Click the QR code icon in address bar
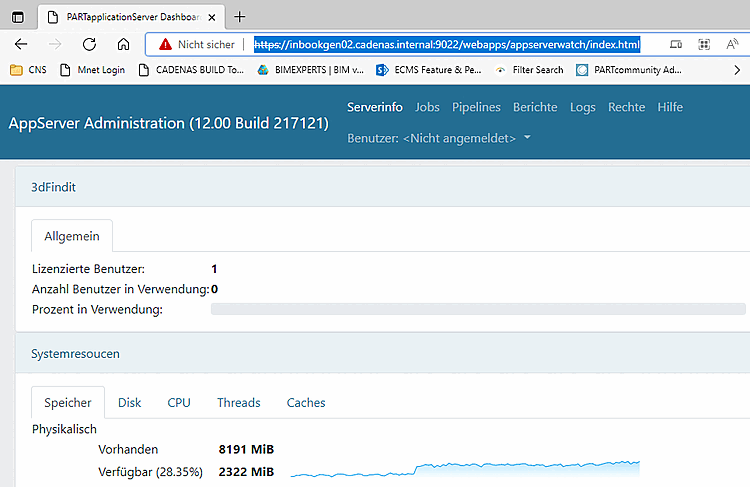This screenshot has width=750, height=487. pos(704,44)
